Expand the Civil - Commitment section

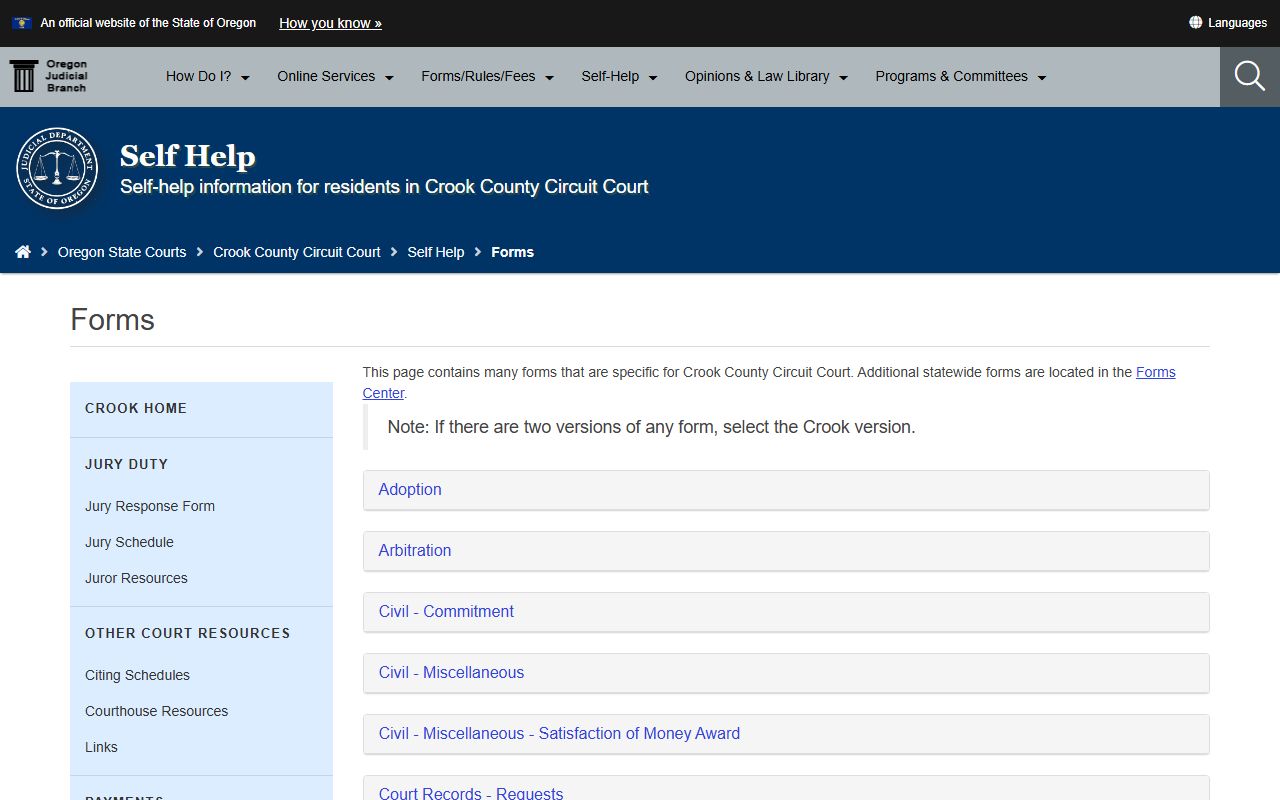tap(786, 612)
